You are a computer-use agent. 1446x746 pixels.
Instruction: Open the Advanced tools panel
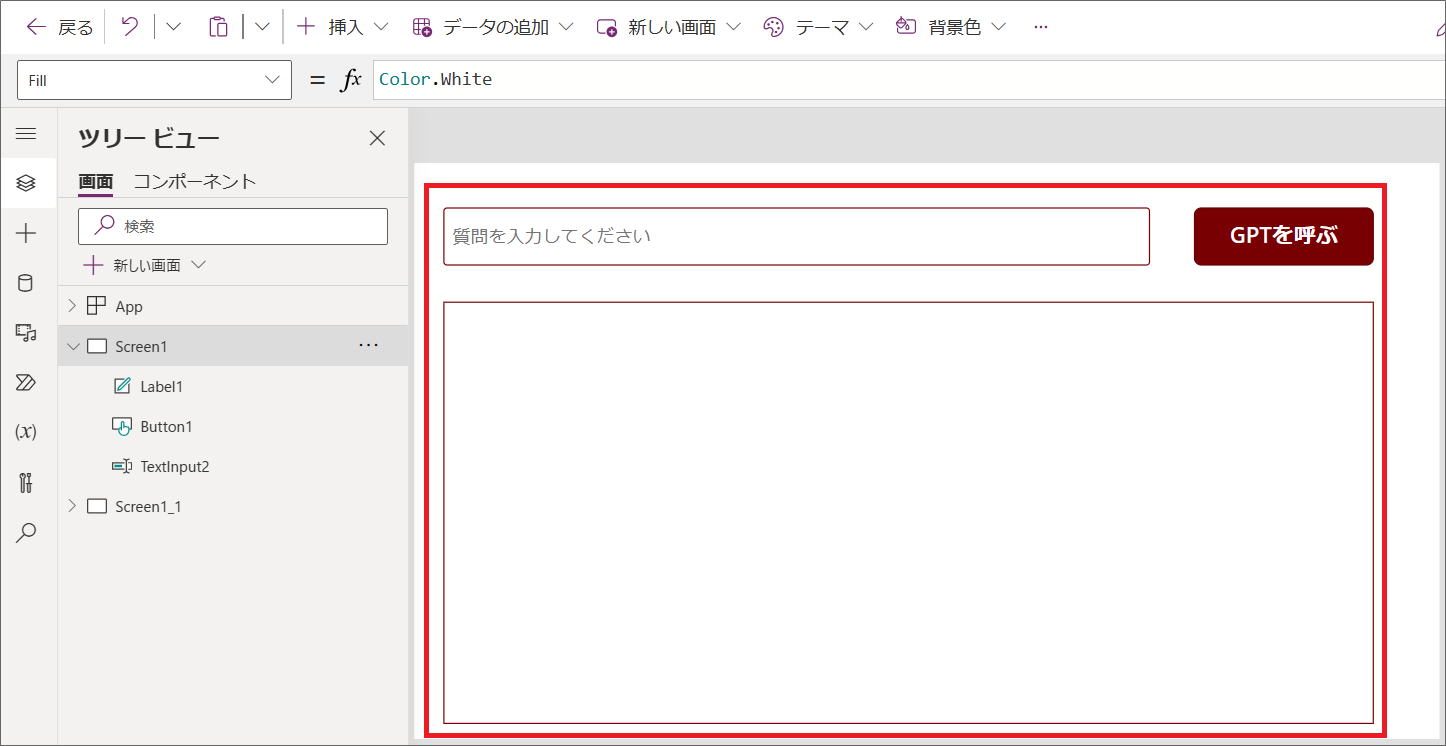click(28, 482)
